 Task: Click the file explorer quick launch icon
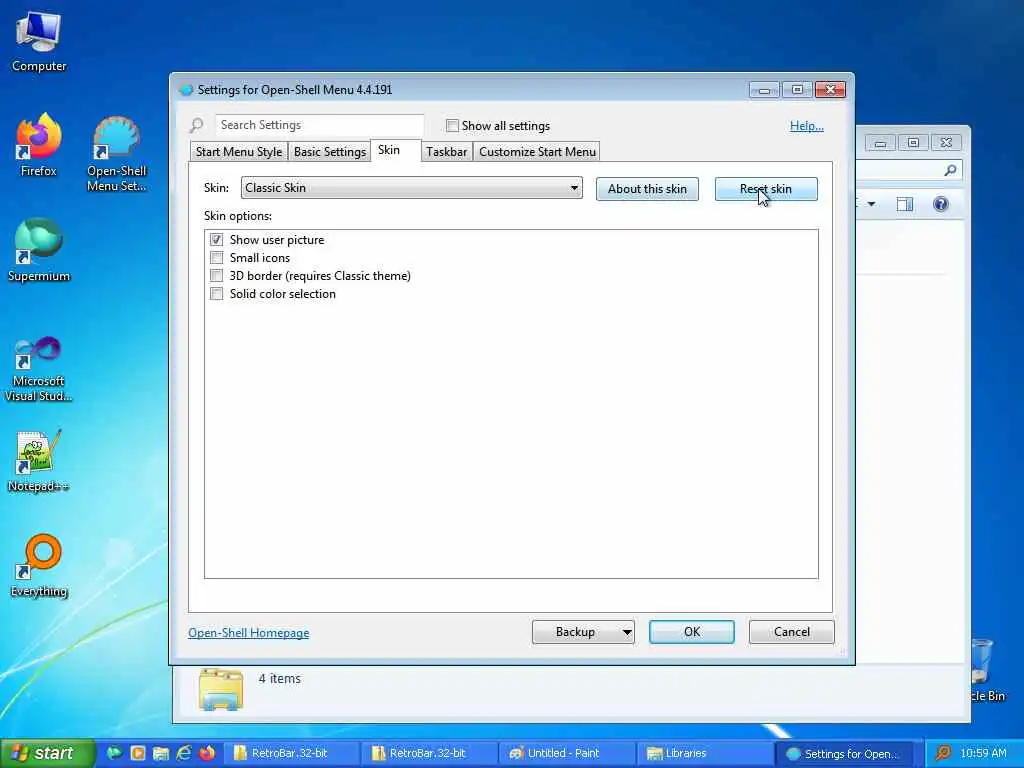[161, 753]
